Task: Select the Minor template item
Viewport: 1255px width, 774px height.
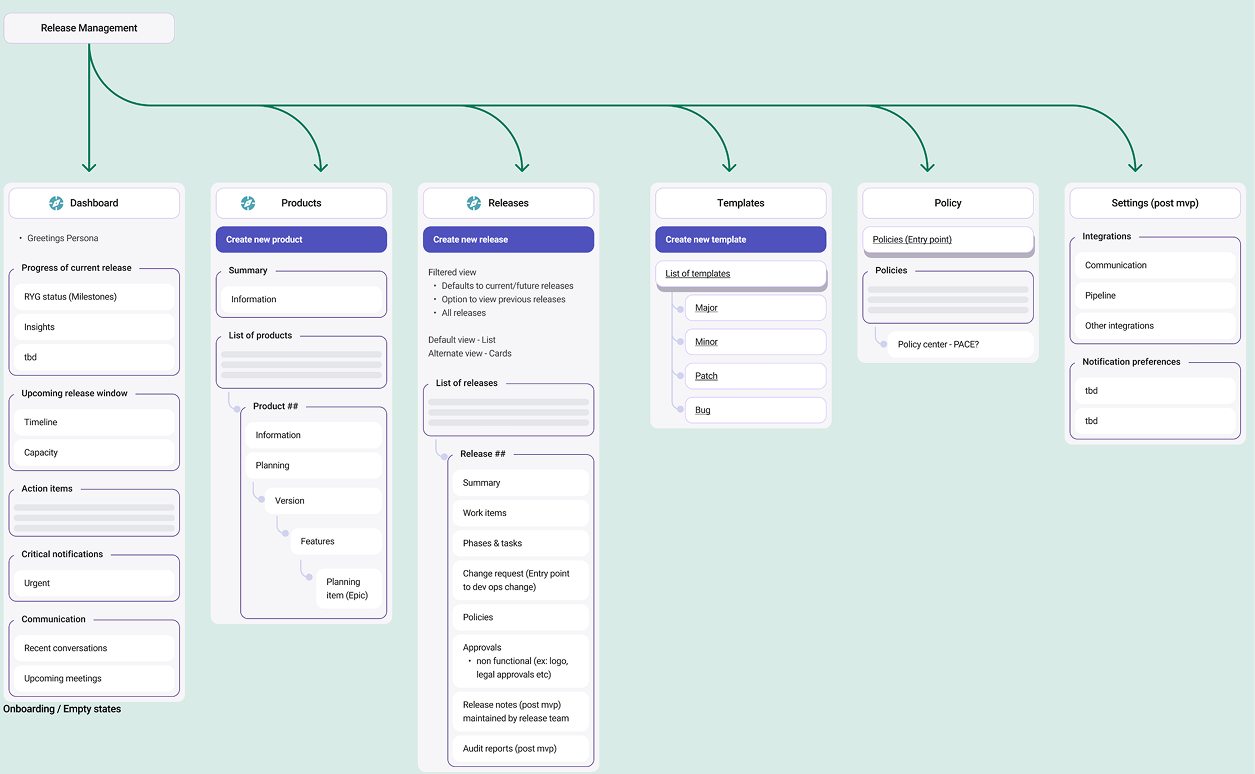Action: point(756,342)
